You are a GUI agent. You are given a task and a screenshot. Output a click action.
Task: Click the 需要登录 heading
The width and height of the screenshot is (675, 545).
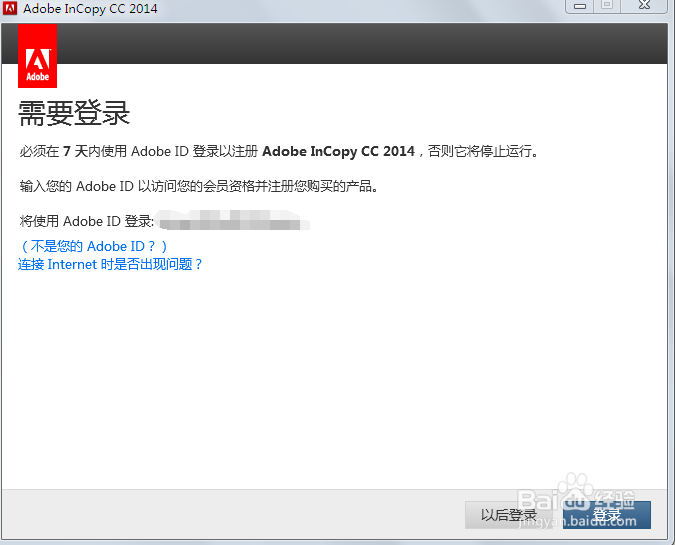74,113
